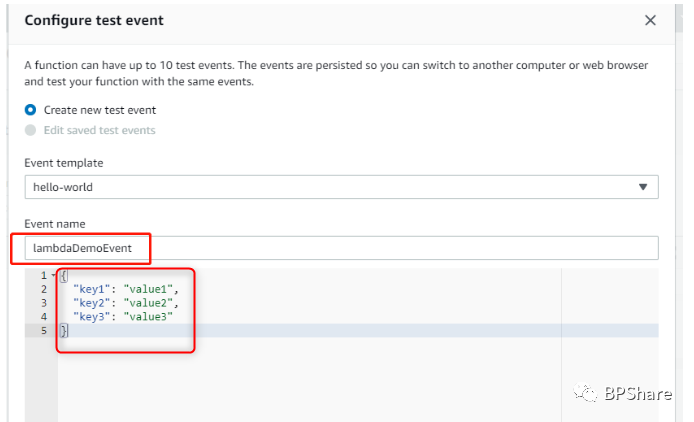Click the BPShare watermark text

pos(637,394)
